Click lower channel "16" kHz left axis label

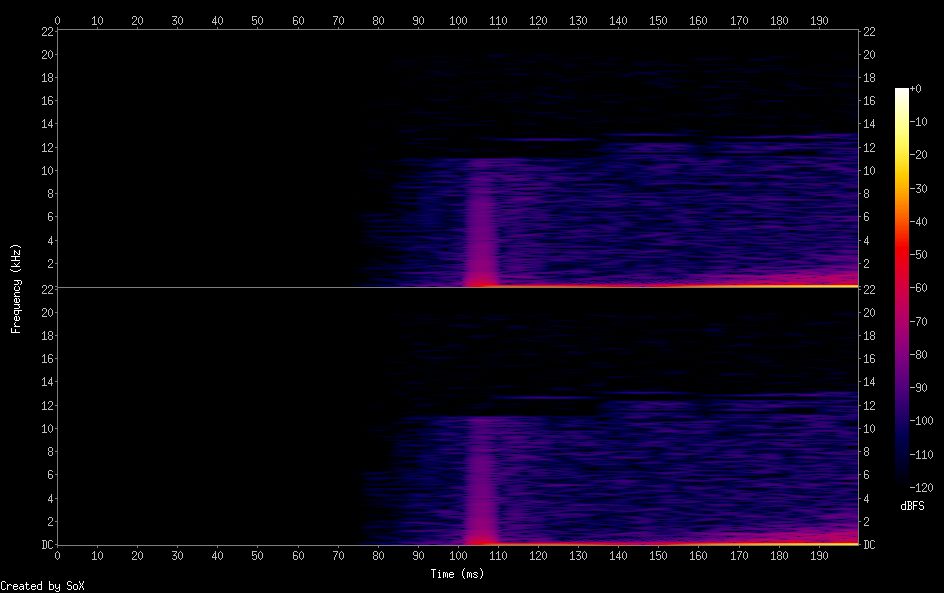[x=47, y=359]
